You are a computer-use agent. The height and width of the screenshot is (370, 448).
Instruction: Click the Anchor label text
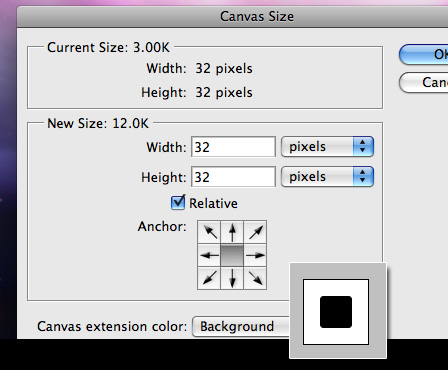click(162, 227)
